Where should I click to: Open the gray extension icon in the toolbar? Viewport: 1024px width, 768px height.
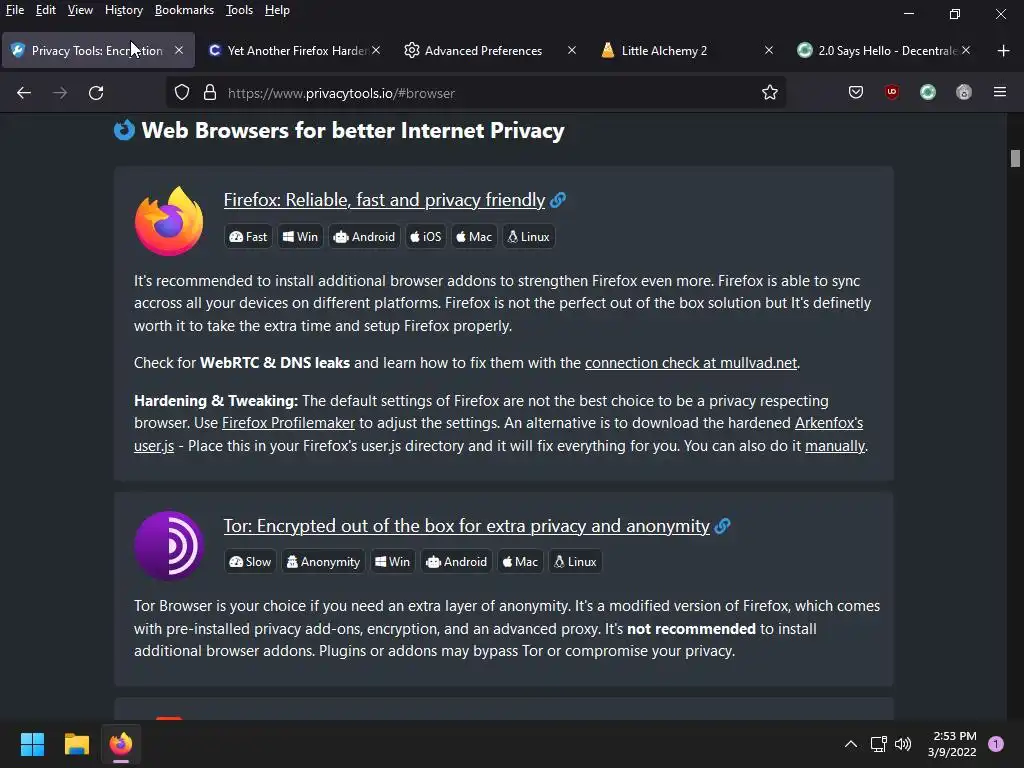(963, 92)
